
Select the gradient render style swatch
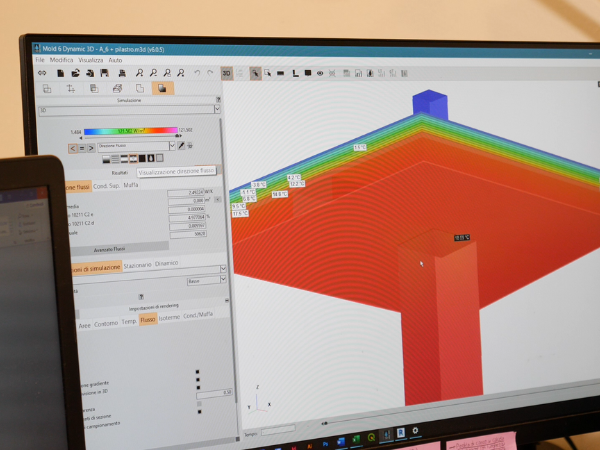point(106,159)
